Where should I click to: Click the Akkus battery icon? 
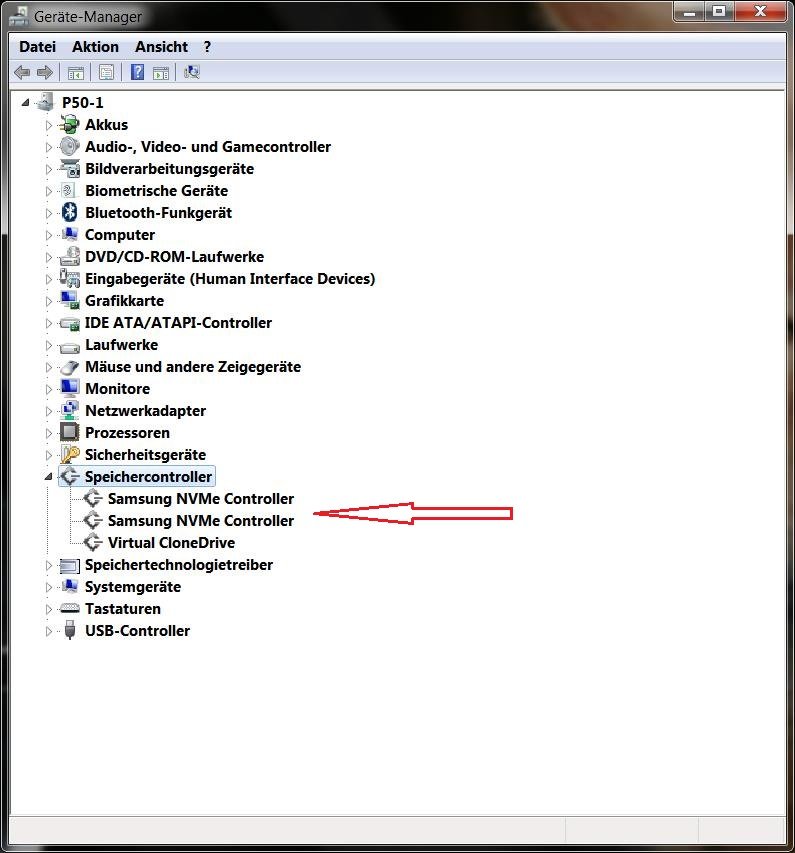click(x=69, y=125)
